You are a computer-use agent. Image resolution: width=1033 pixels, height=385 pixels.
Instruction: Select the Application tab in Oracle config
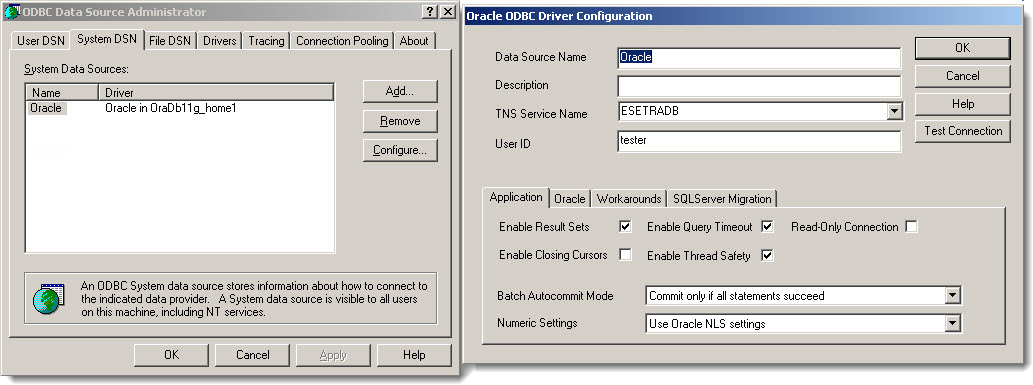[516, 197]
